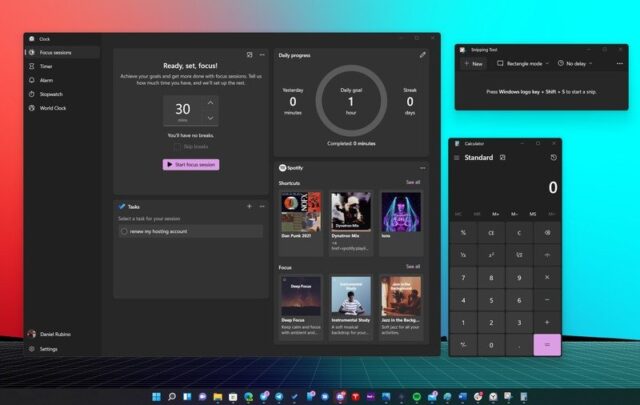The image size is (640, 405).
Task: Open the Dan Punk 2021 playlist thumbnail
Action: [x=301, y=212]
